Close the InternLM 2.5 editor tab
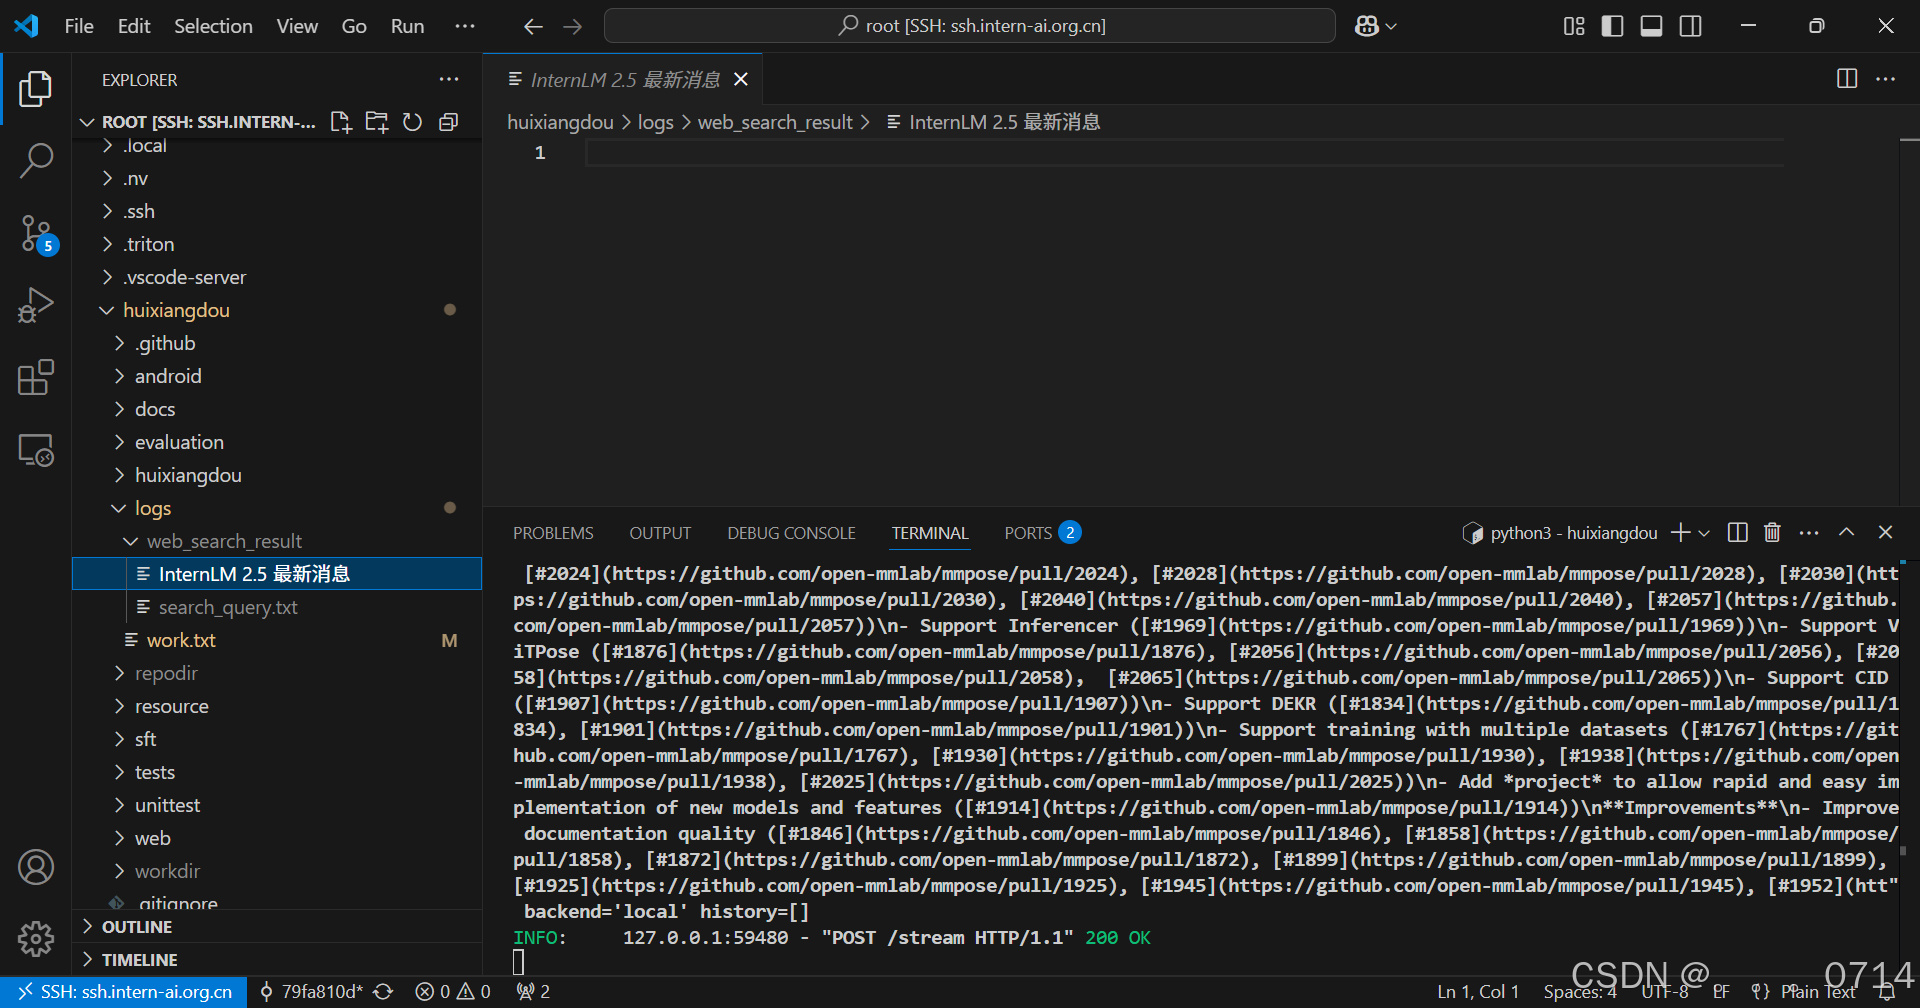This screenshot has width=1920, height=1008. tap(741, 79)
